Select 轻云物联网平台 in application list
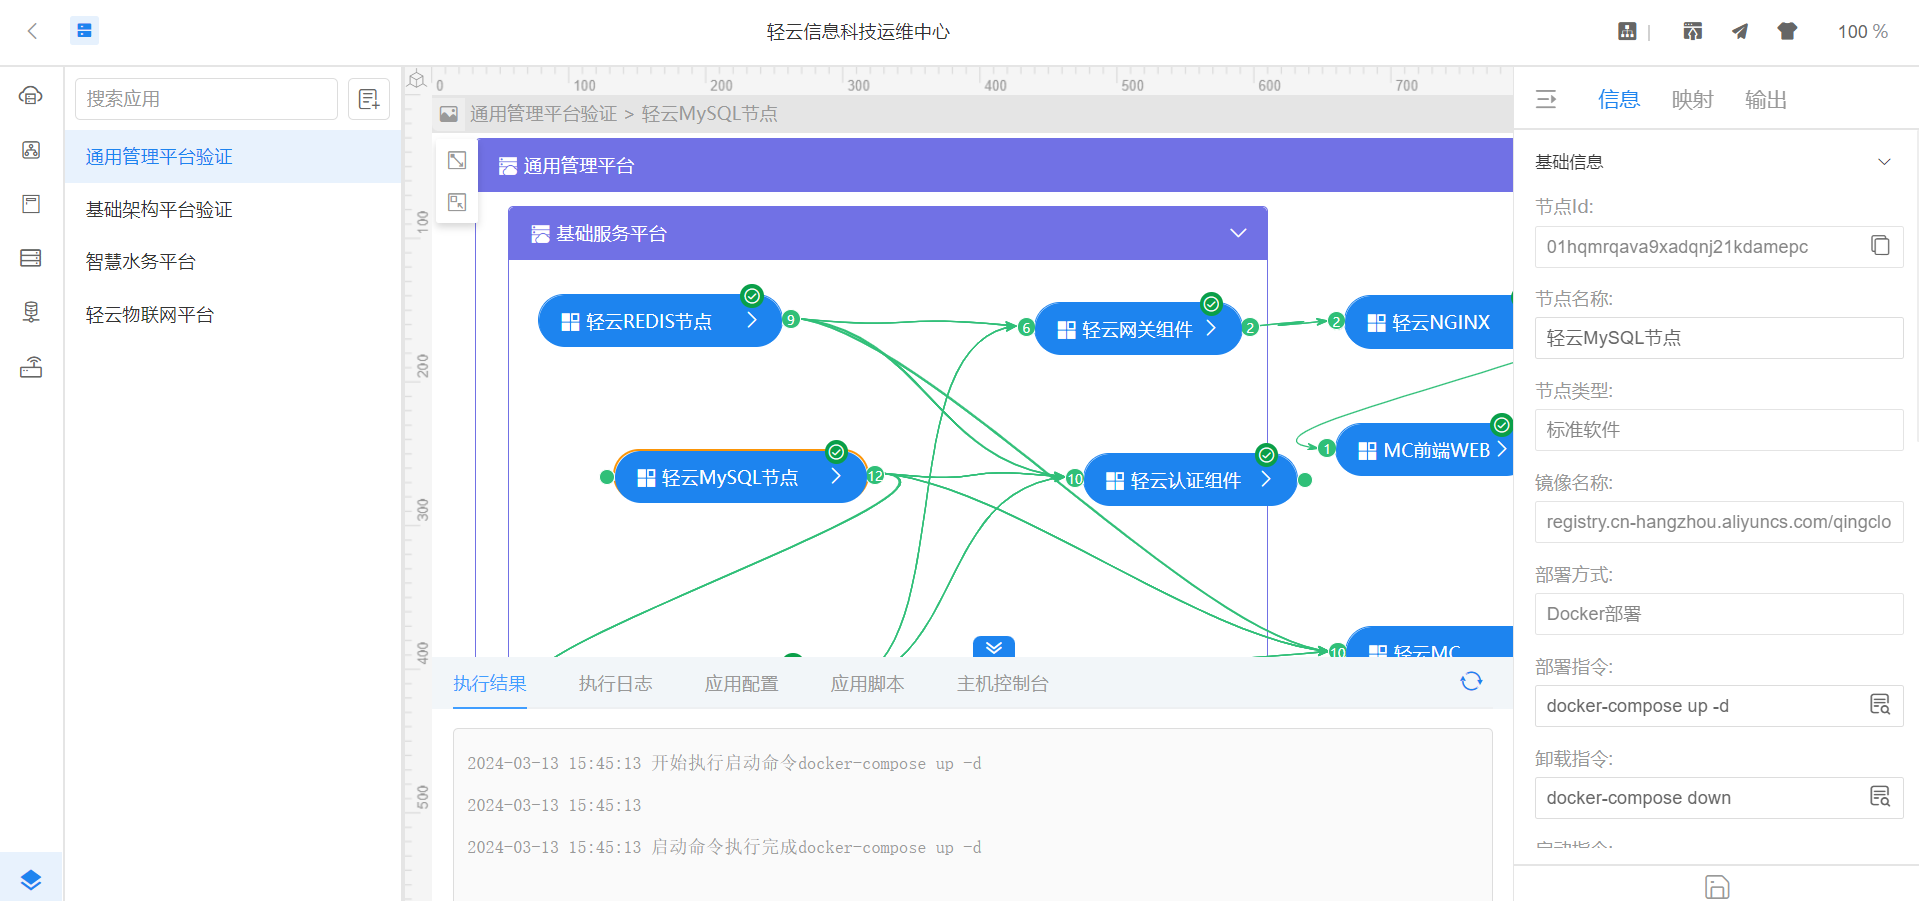Viewport: 1919px width, 901px height. coord(233,315)
